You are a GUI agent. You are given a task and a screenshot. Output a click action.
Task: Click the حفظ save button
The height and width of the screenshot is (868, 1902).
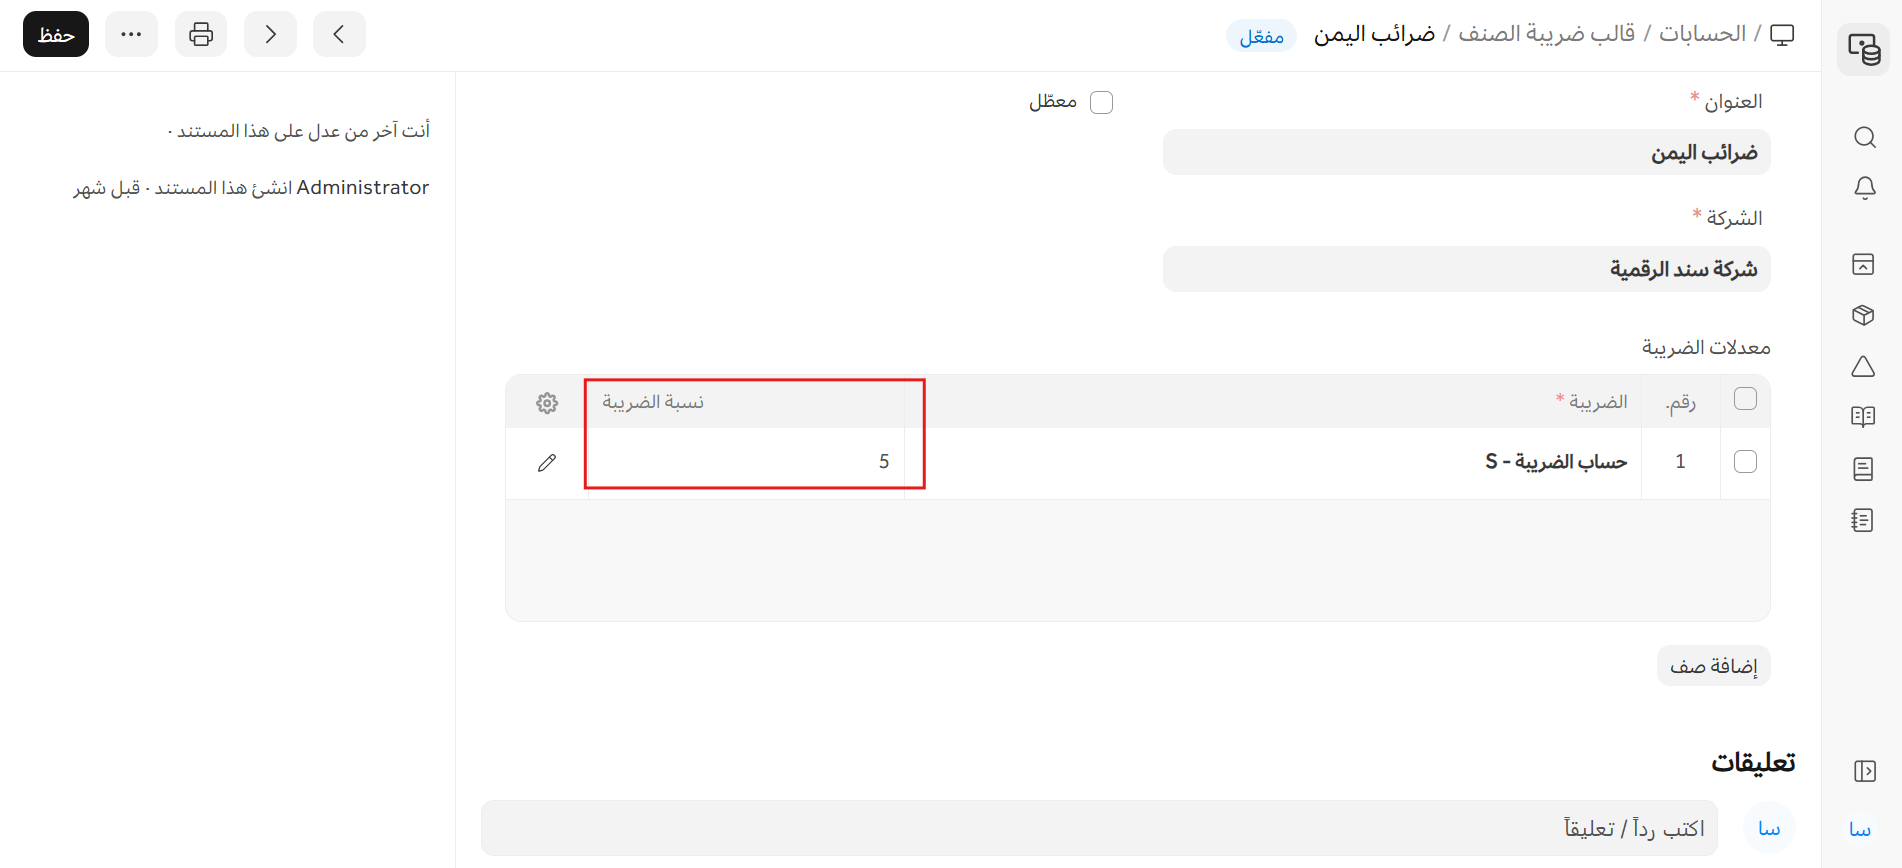tap(56, 34)
